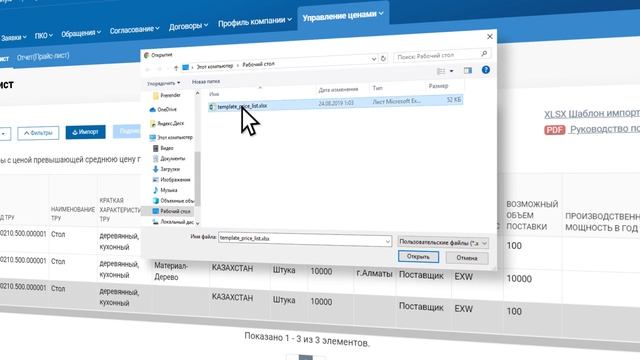This screenshot has height=360, width=640.
Task: Click the НАИМЕНОВАНИЕ ТРУ column header
Action: click(73, 213)
